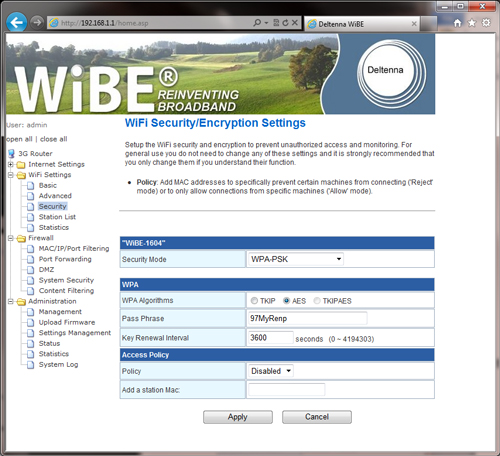
Task: Click the browser forward arrow
Action: tap(37, 23)
